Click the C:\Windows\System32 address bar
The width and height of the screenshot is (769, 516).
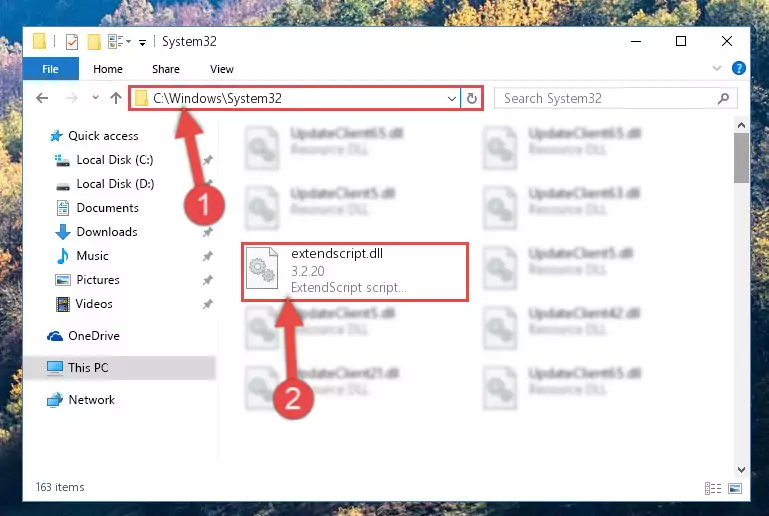[x=295, y=98]
